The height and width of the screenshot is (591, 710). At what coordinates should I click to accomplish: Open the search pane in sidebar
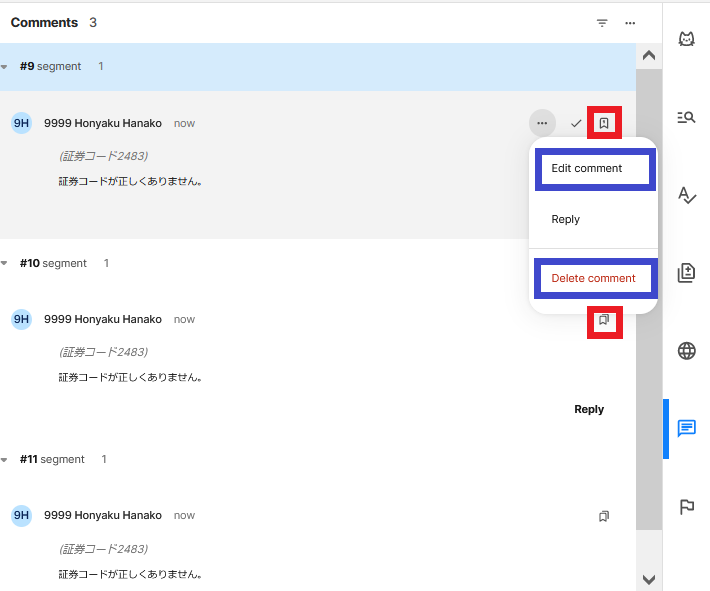pyautogui.click(x=686, y=117)
